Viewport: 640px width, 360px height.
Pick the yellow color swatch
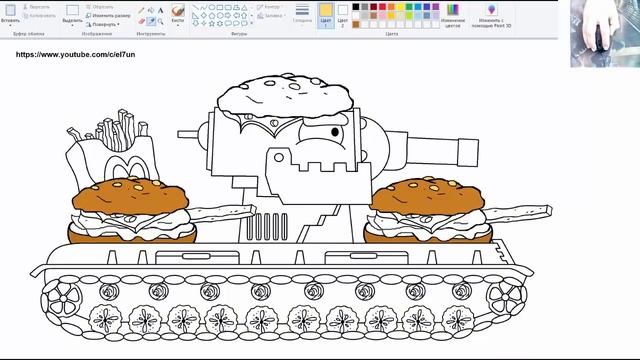(400, 7)
